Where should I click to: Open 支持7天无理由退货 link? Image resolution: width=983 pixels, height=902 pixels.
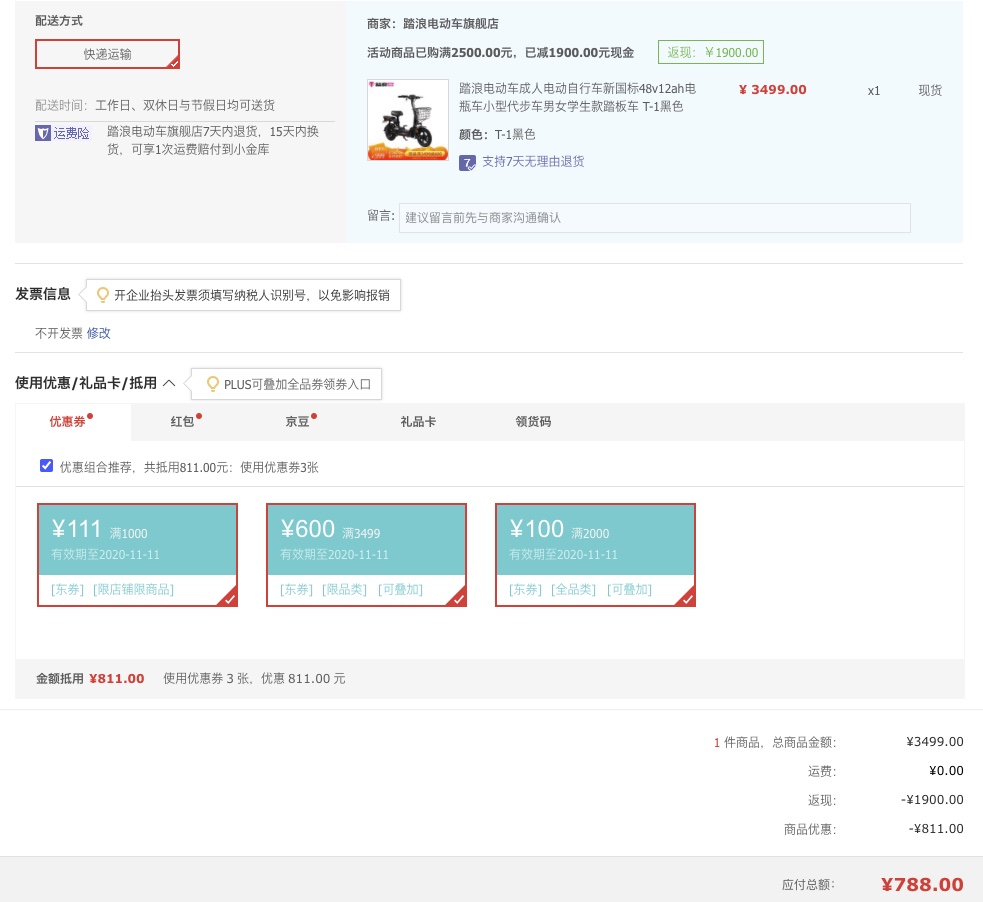click(x=533, y=162)
